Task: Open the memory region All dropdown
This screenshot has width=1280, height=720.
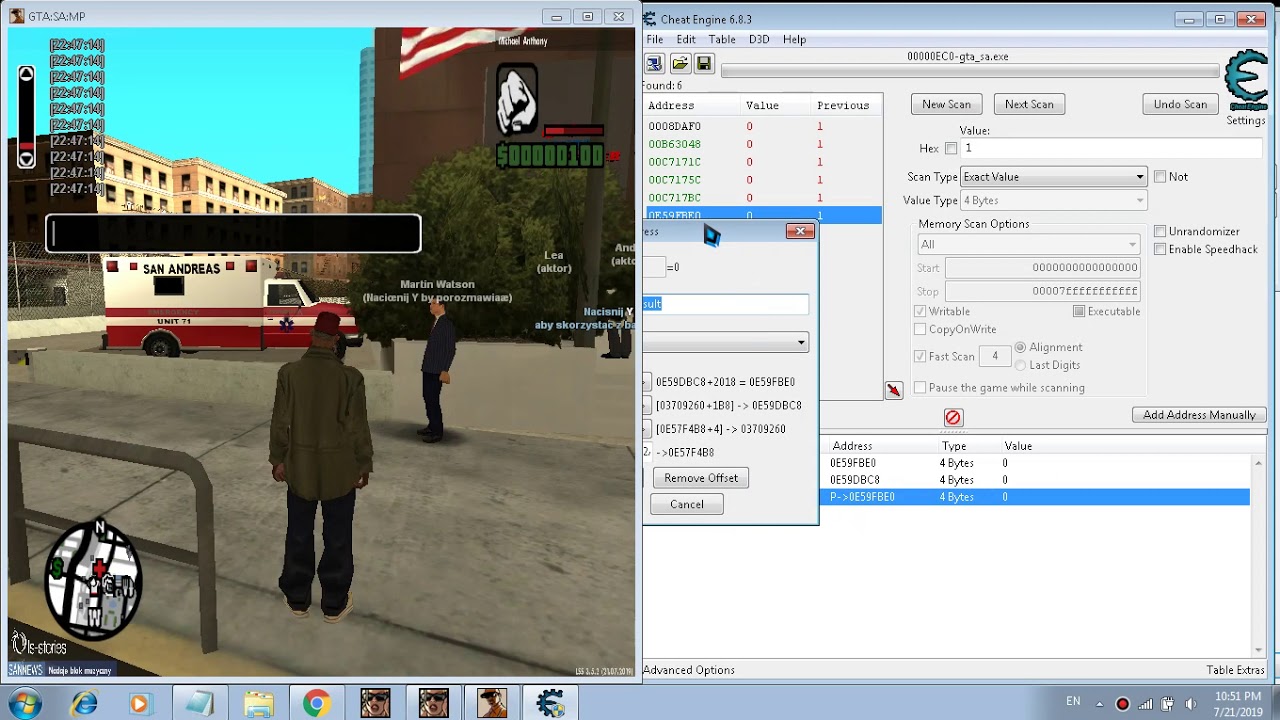Action: click(1029, 245)
